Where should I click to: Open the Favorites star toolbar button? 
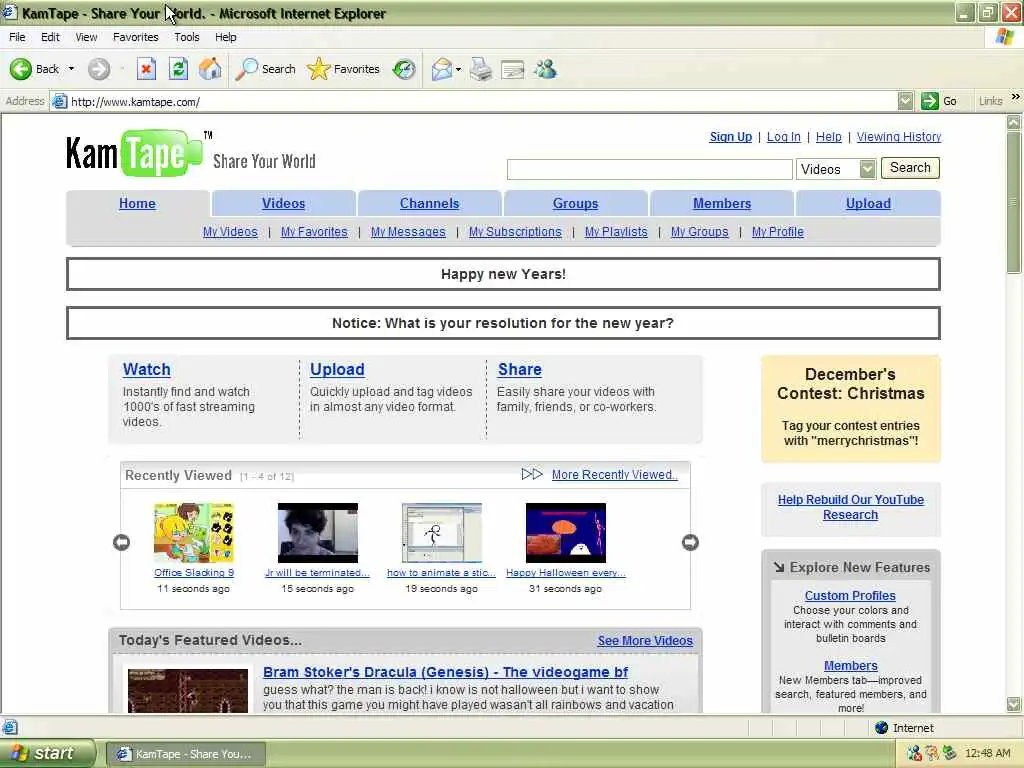[x=343, y=69]
